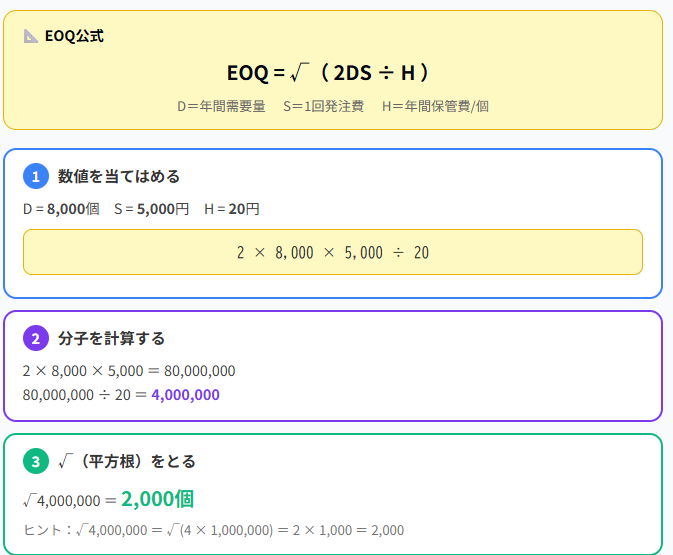Click the ヒント hint line

coord(213,530)
